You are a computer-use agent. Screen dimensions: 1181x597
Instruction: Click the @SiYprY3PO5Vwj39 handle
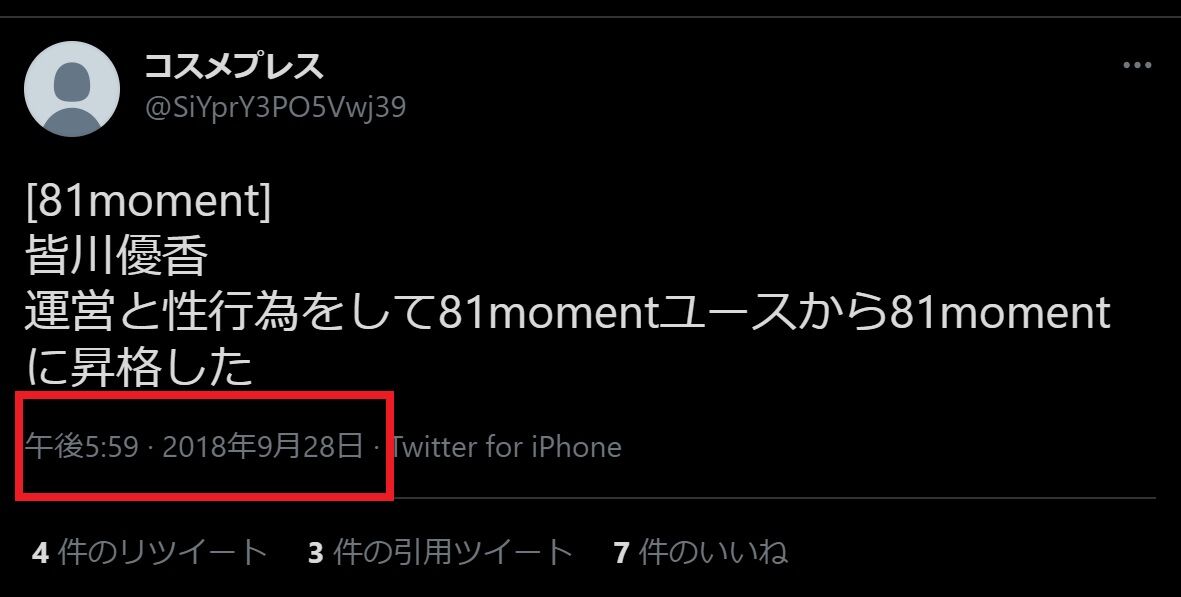point(276,107)
